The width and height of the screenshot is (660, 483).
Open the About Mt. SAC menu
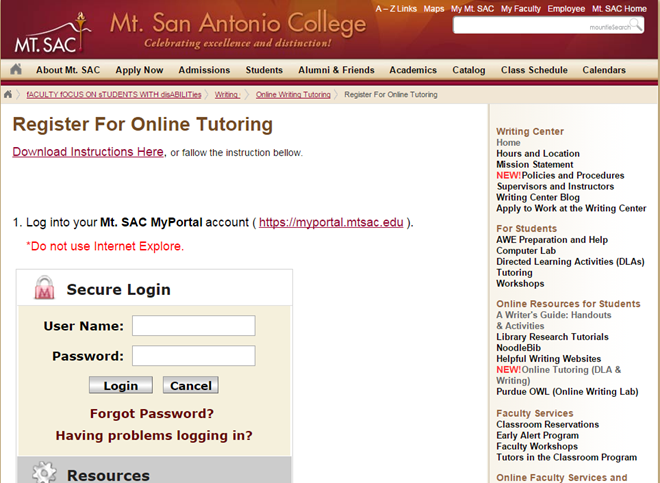pos(68,70)
